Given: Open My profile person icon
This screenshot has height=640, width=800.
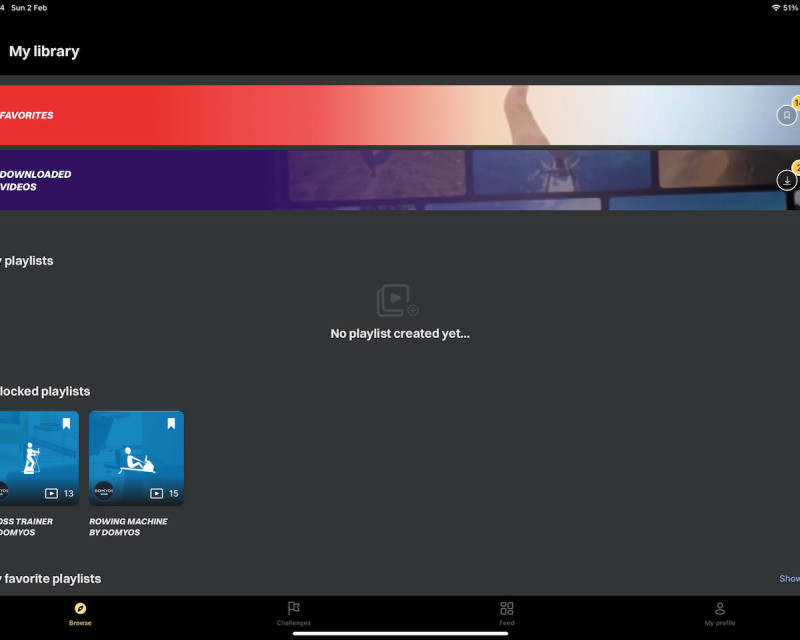Looking at the screenshot, I should pyautogui.click(x=720, y=608).
